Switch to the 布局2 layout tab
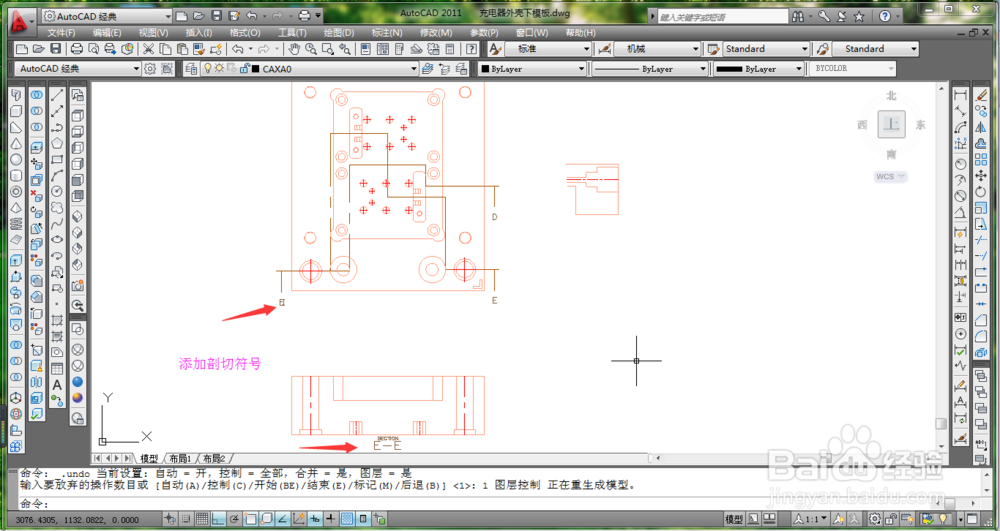This screenshot has width=1000, height=531. (214, 458)
